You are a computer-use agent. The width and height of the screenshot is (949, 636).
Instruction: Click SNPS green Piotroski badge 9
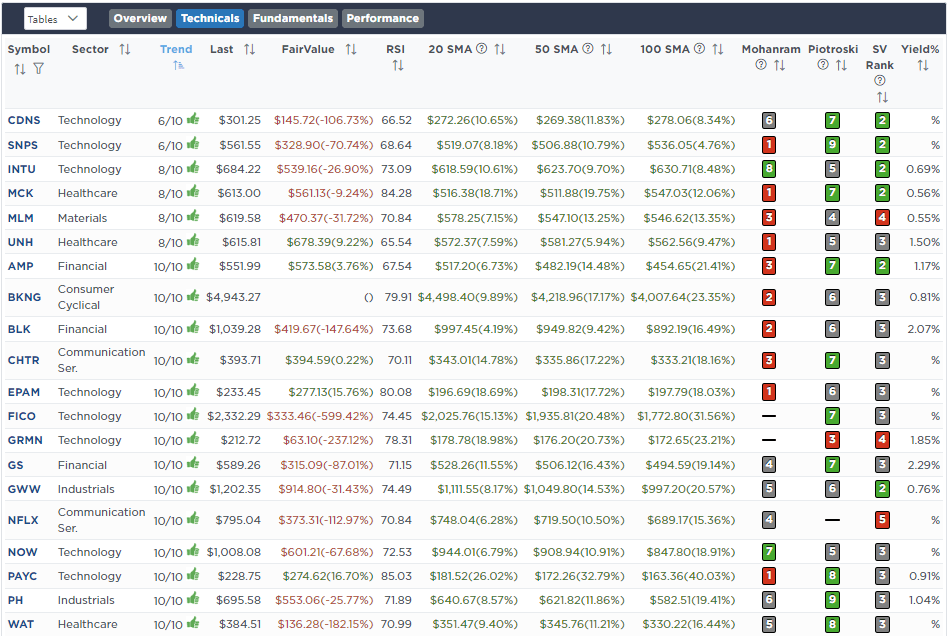832,145
